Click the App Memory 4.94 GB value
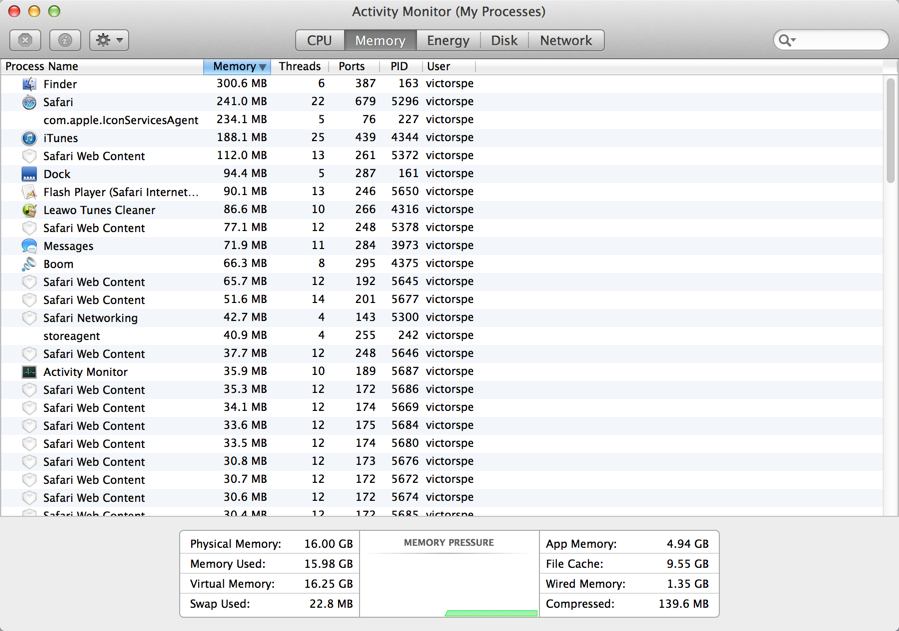Viewport: 899px width, 631px height. point(687,544)
